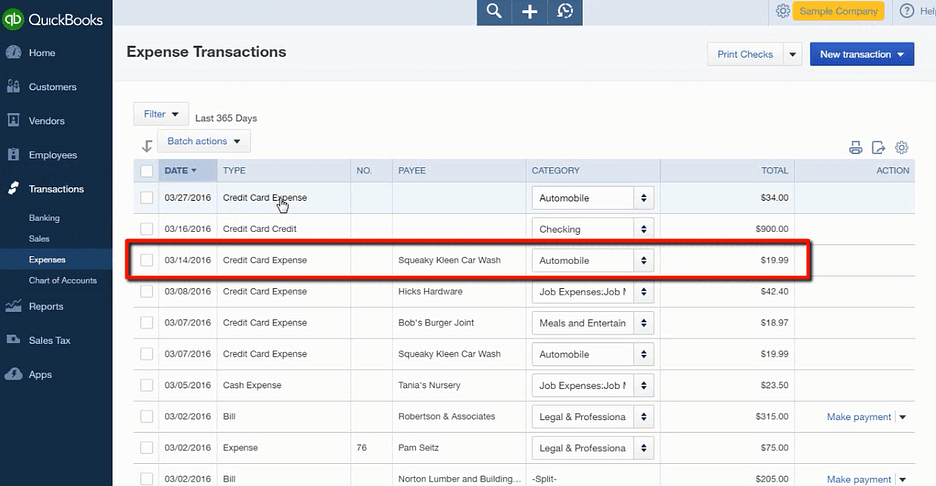This screenshot has width=936, height=486.
Task: Click the Home dashboard icon in sidebar
Action: [x=13, y=53]
